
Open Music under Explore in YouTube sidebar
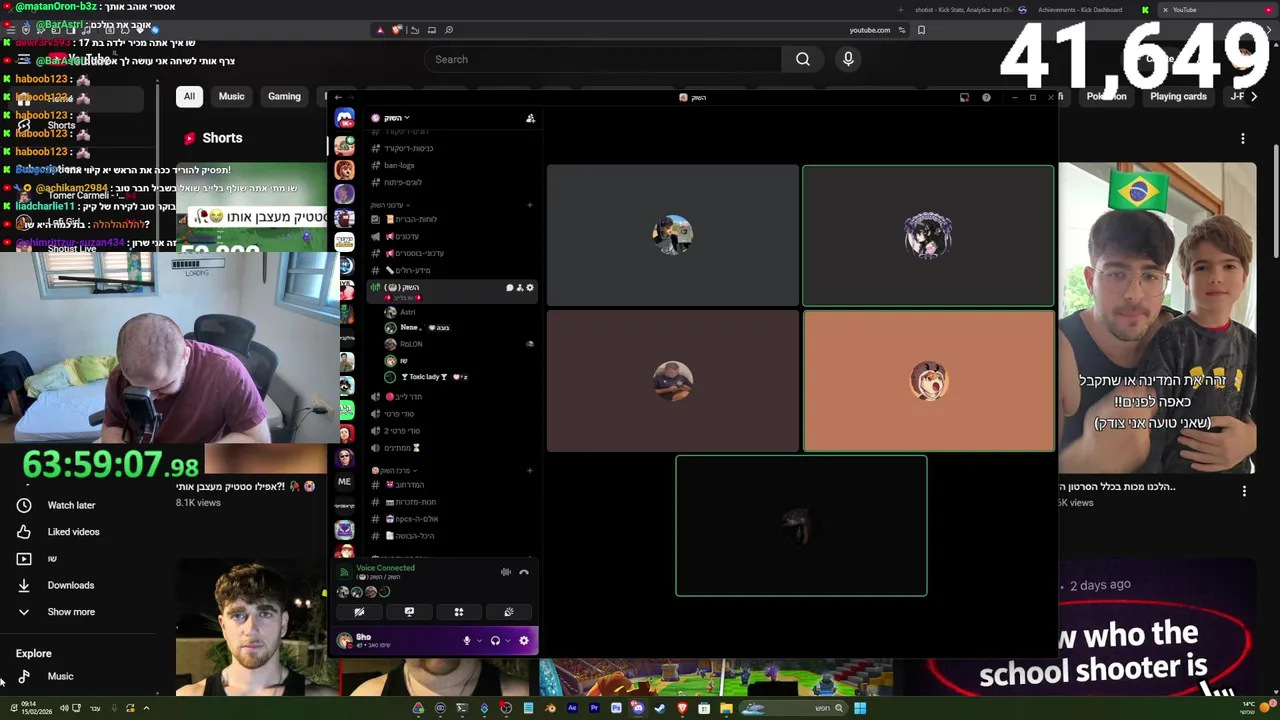[x=60, y=677]
